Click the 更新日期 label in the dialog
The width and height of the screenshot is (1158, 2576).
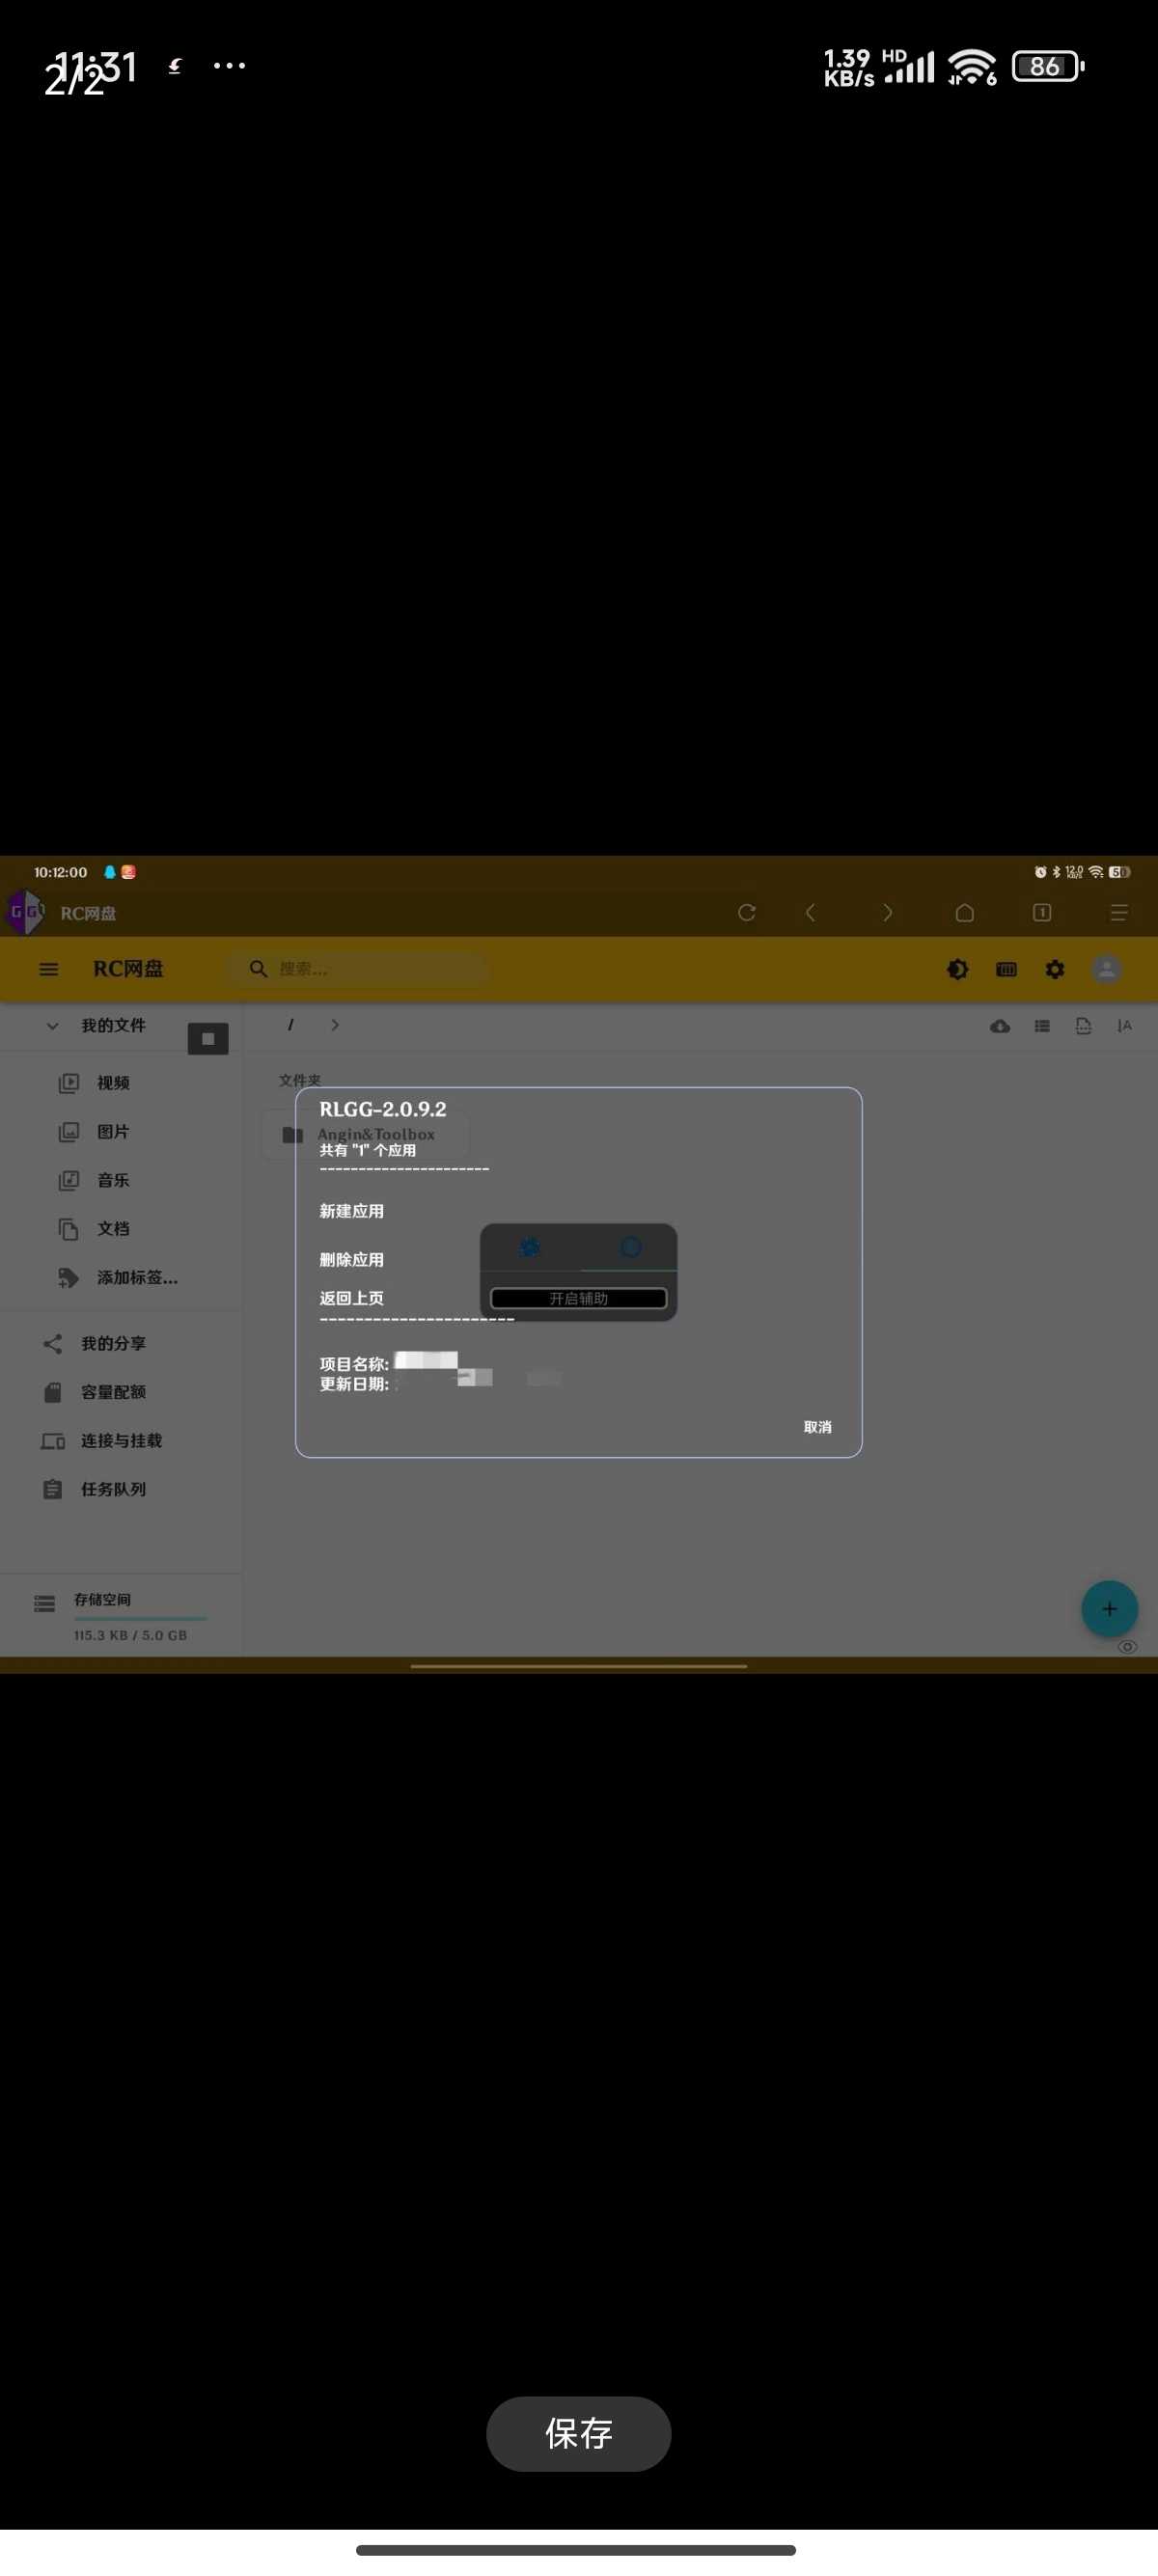(x=354, y=1384)
